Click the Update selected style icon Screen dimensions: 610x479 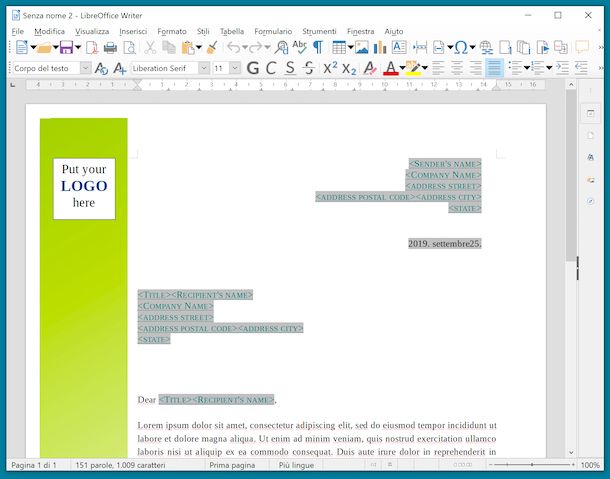tap(101, 68)
